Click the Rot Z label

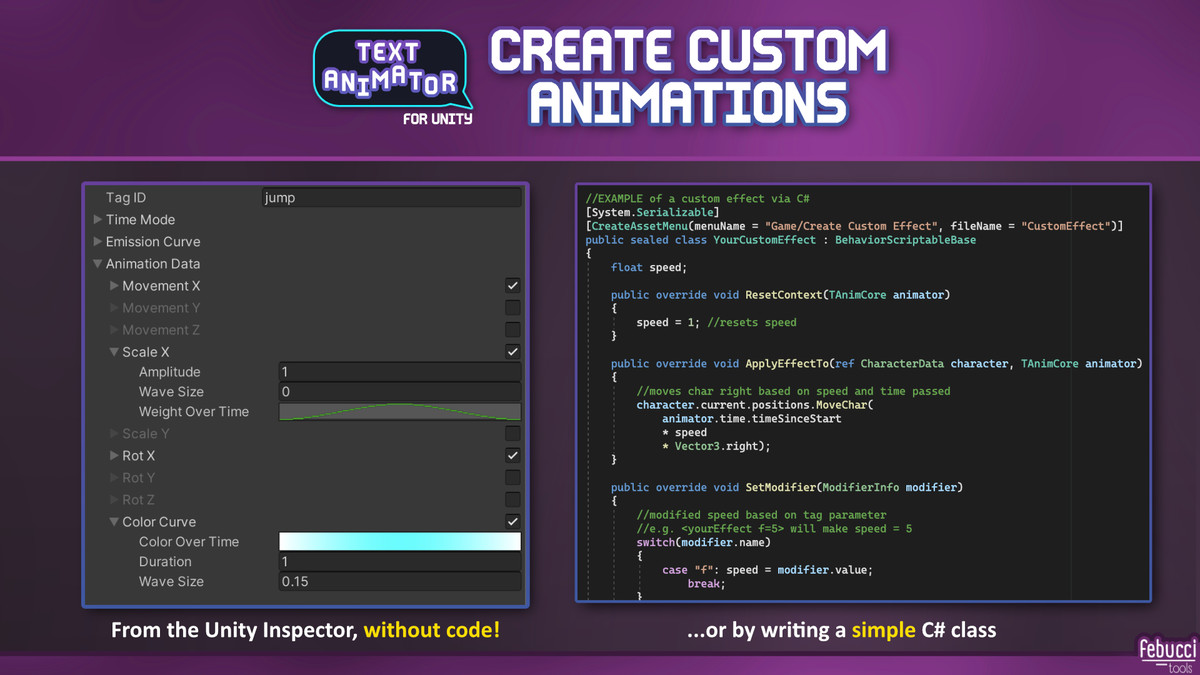tap(139, 500)
